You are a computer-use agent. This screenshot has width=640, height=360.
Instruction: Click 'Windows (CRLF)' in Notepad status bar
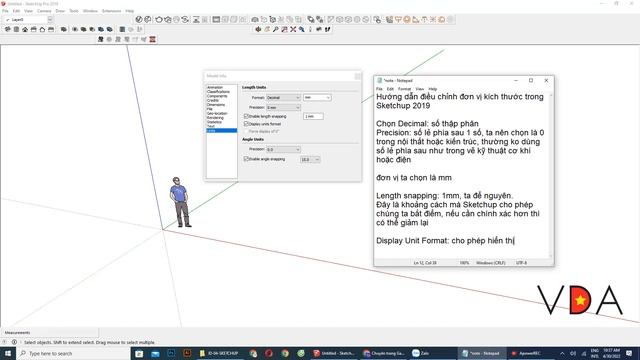[491, 263]
